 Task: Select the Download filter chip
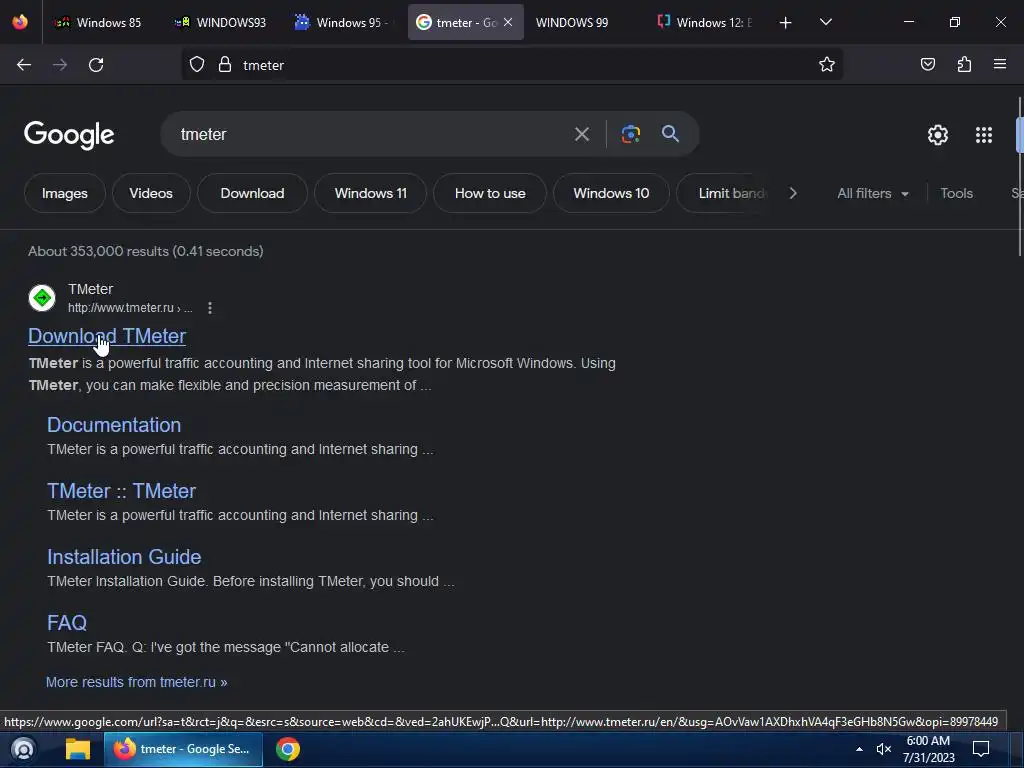[x=252, y=193]
